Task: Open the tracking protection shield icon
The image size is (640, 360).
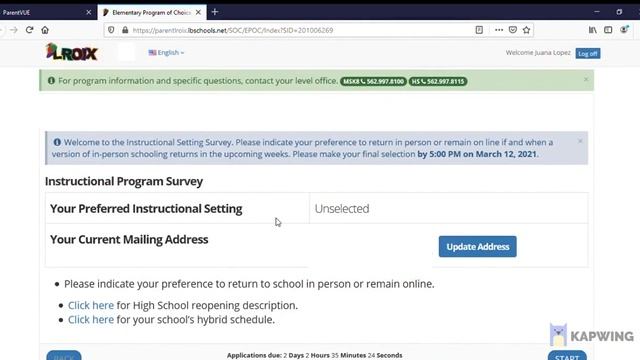Action: [111, 30]
